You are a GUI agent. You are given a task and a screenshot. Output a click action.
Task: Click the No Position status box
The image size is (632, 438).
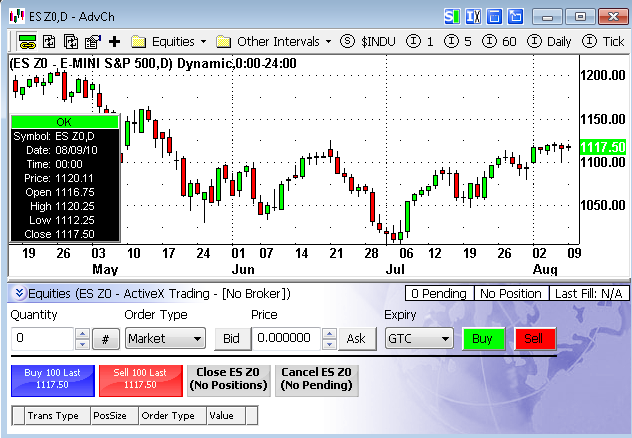511,293
